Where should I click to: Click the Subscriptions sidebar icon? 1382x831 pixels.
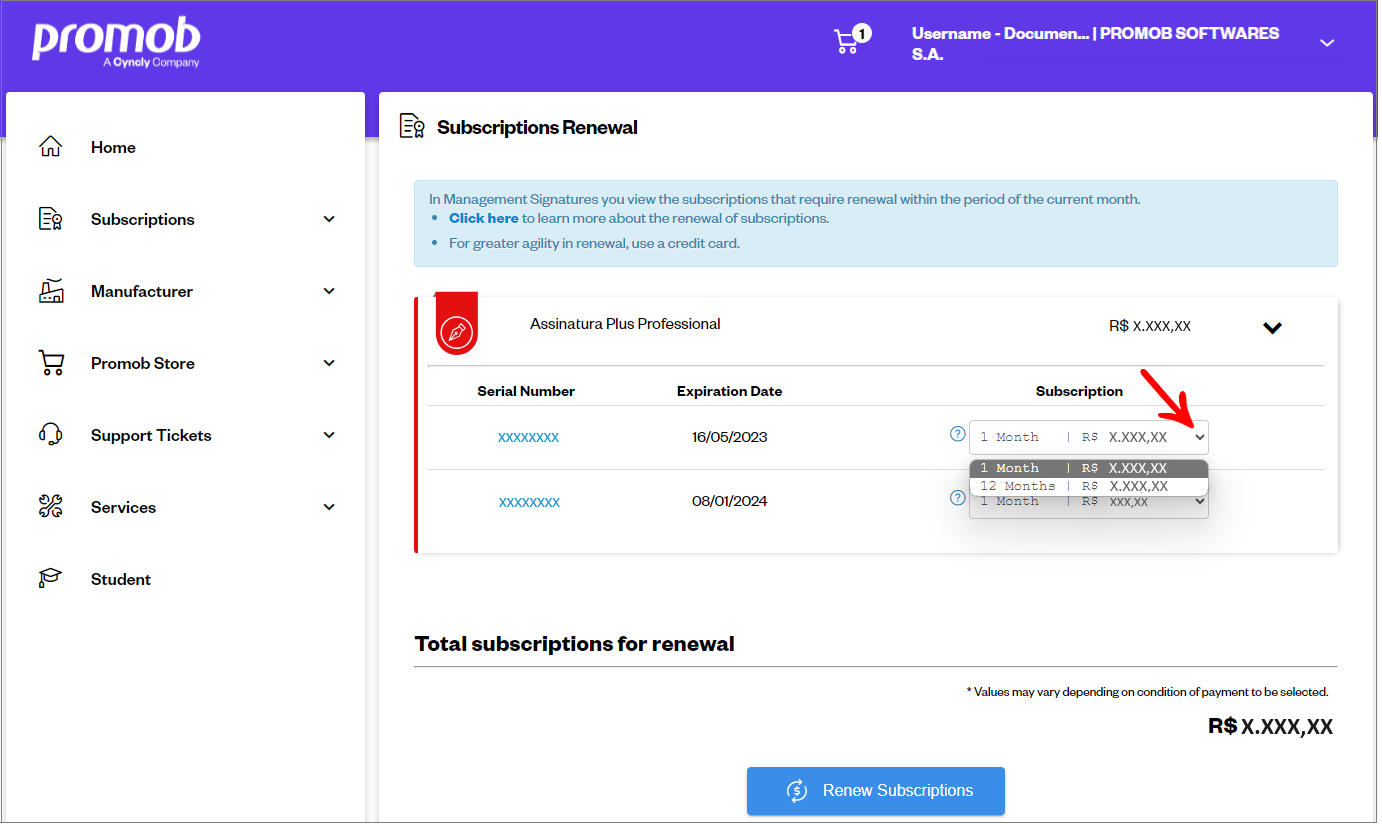[x=51, y=219]
